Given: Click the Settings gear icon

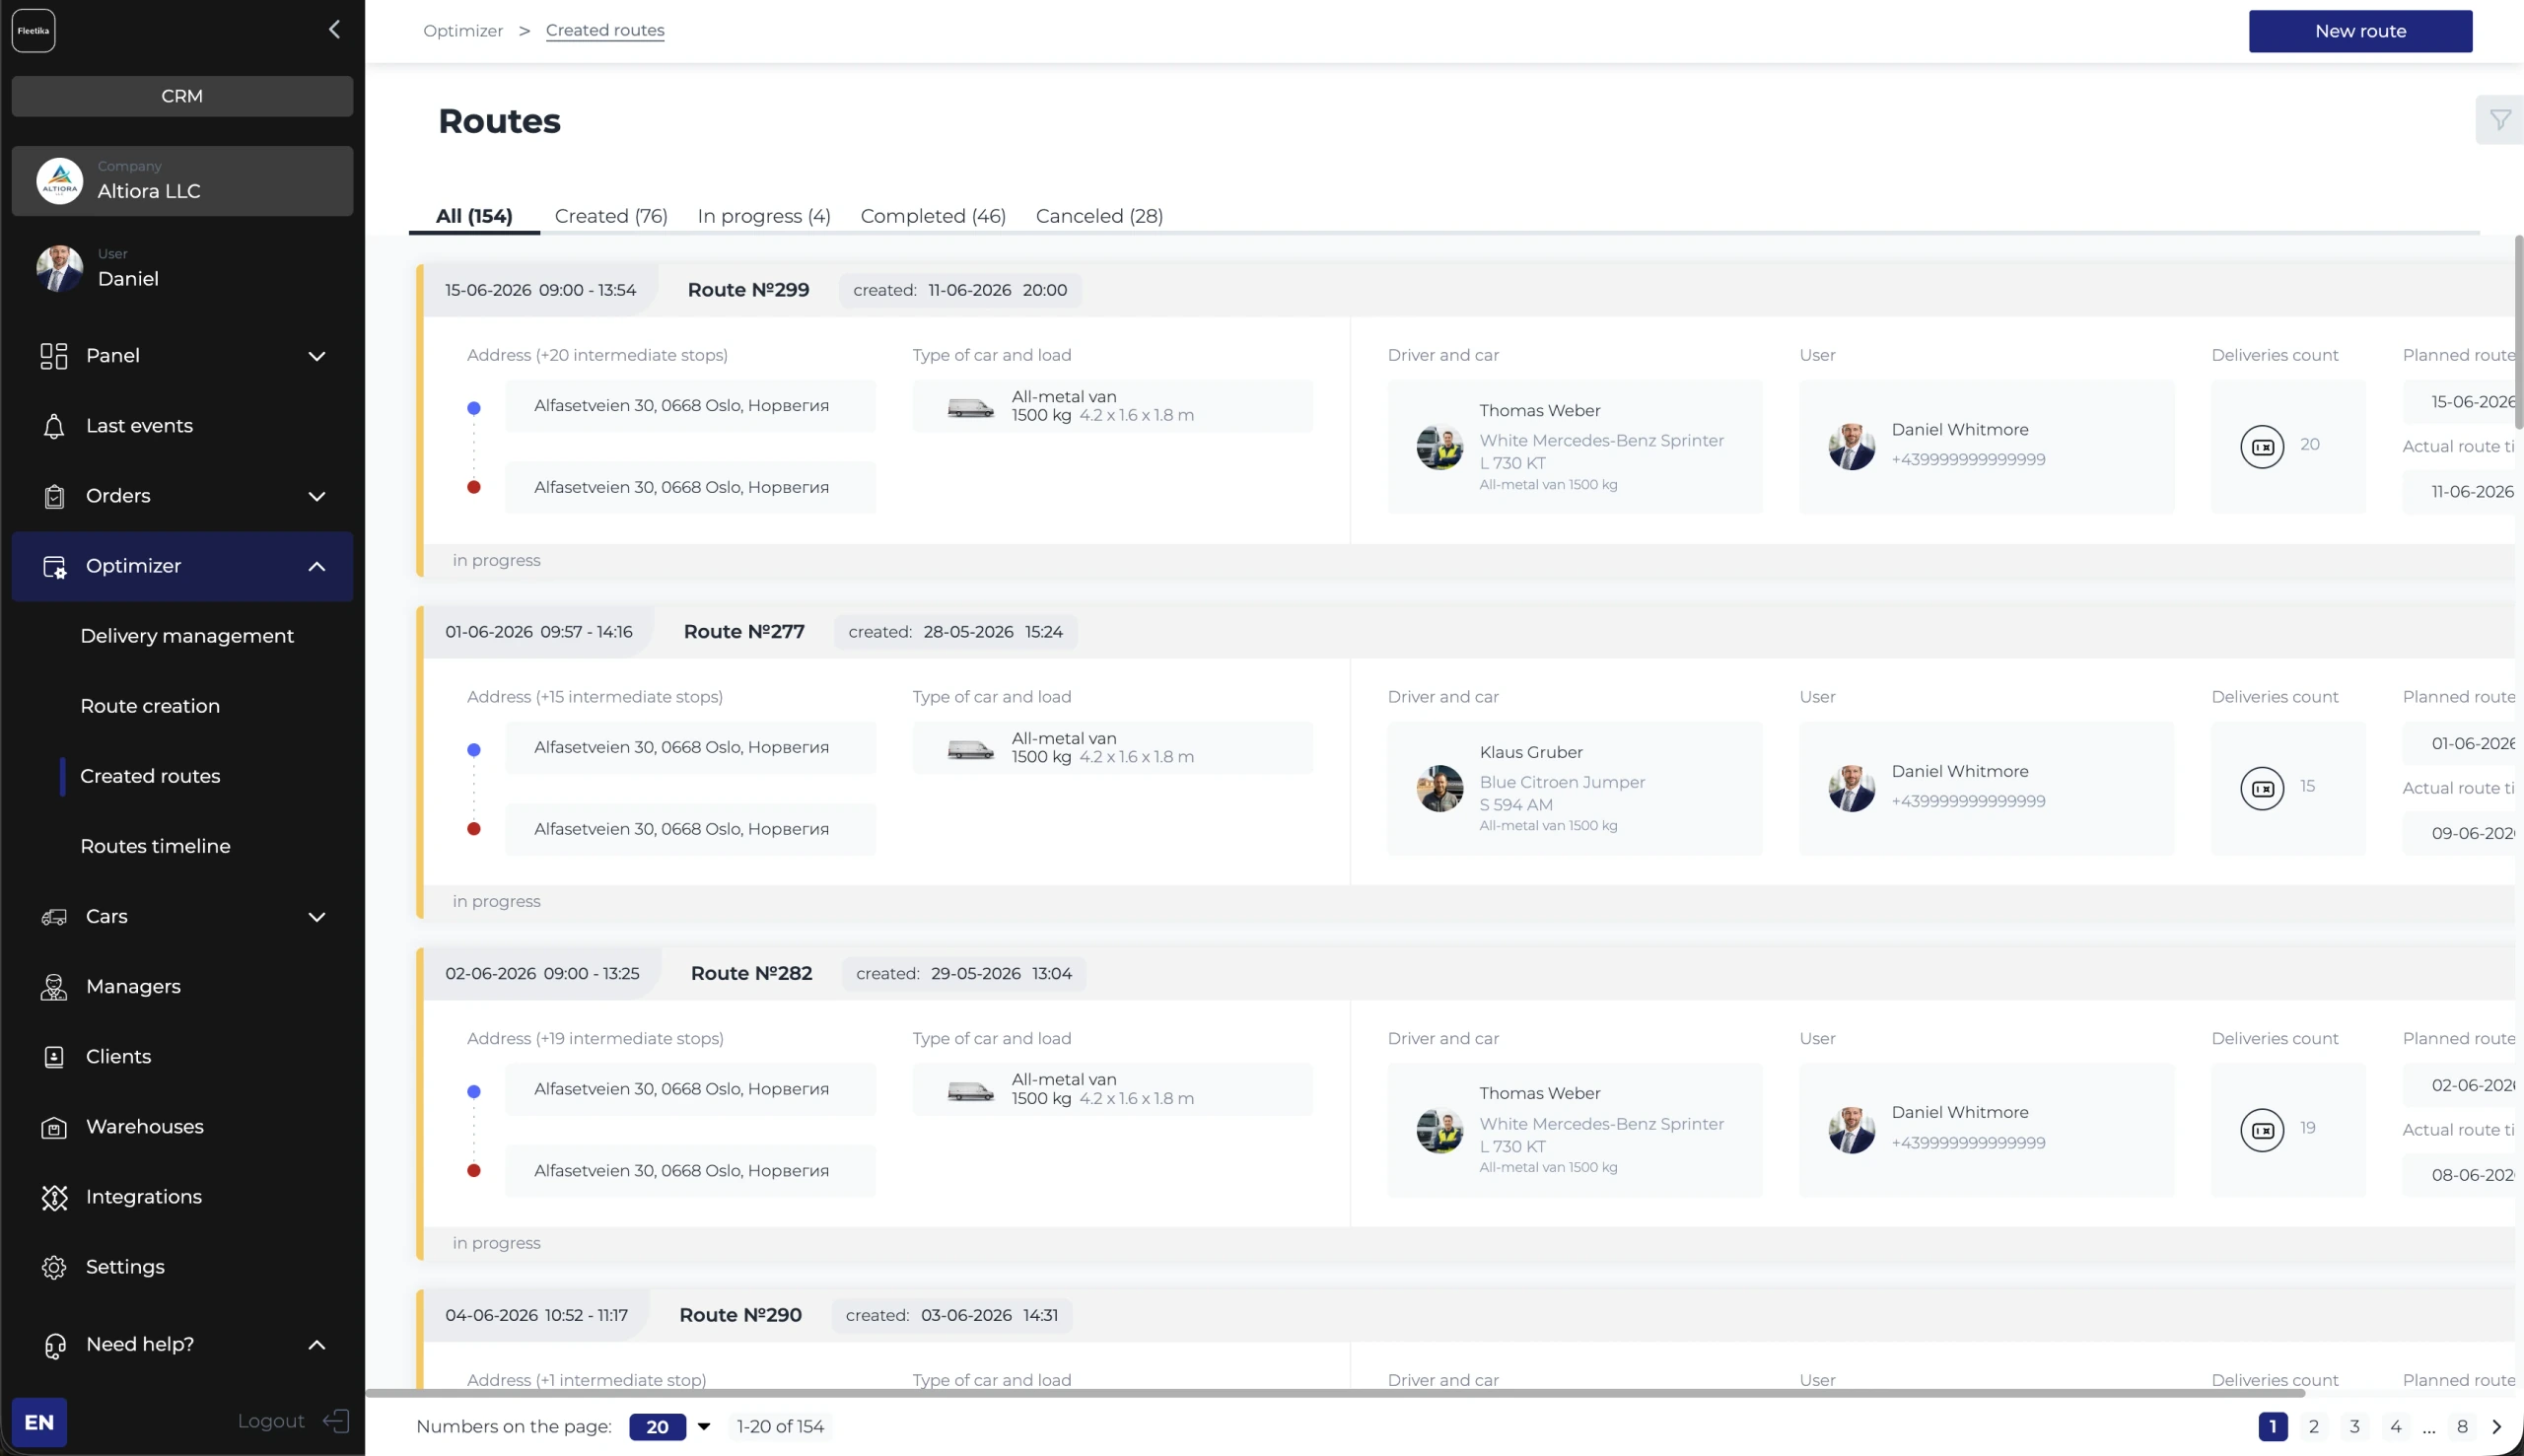Looking at the screenshot, I should [54, 1267].
